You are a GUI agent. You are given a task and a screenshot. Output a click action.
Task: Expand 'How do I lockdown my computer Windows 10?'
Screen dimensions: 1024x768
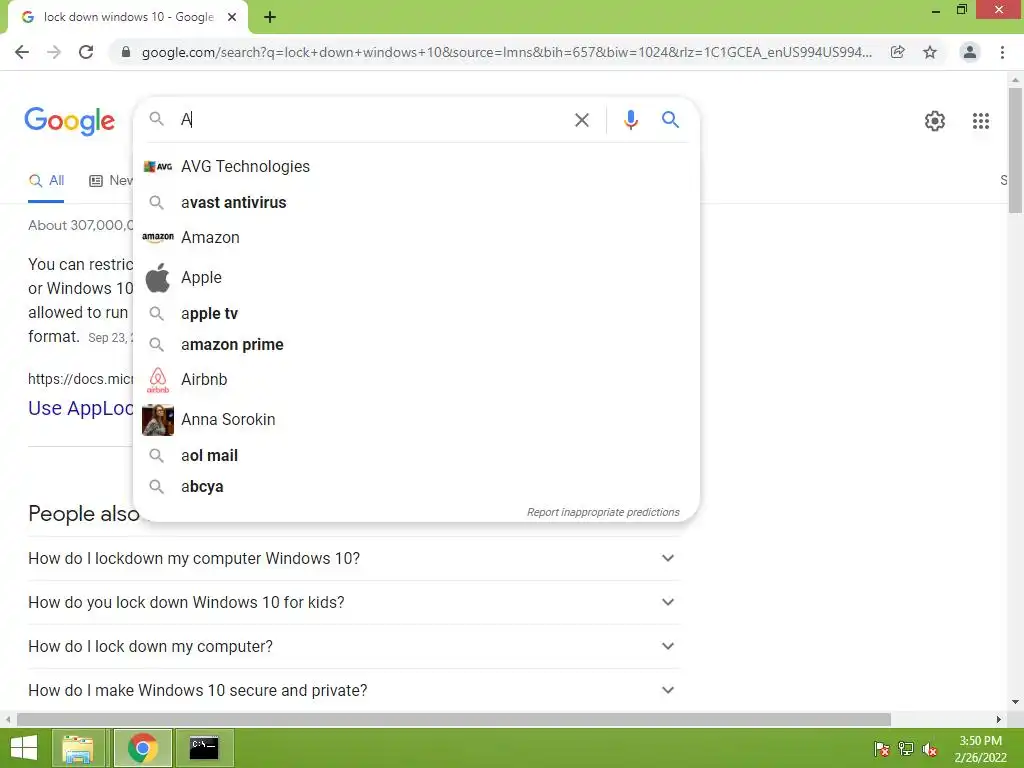click(x=353, y=558)
